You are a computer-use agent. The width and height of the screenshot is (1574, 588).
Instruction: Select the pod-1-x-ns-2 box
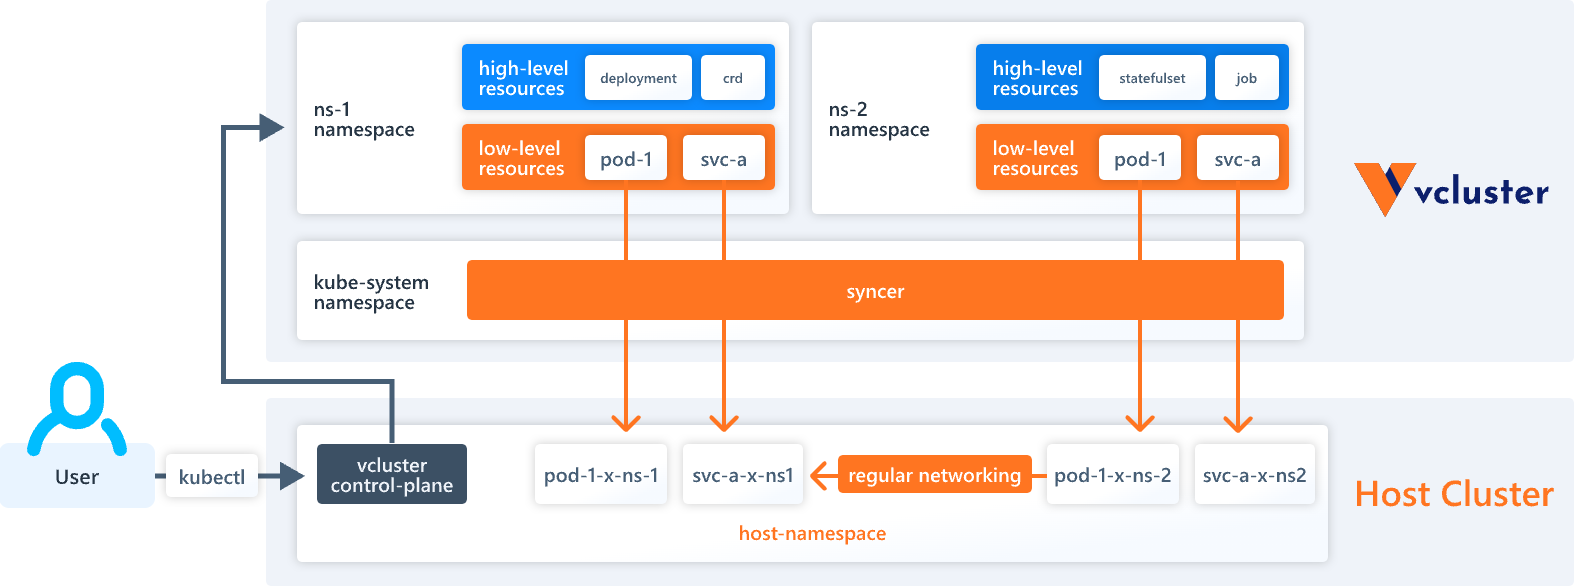[x=1112, y=475]
